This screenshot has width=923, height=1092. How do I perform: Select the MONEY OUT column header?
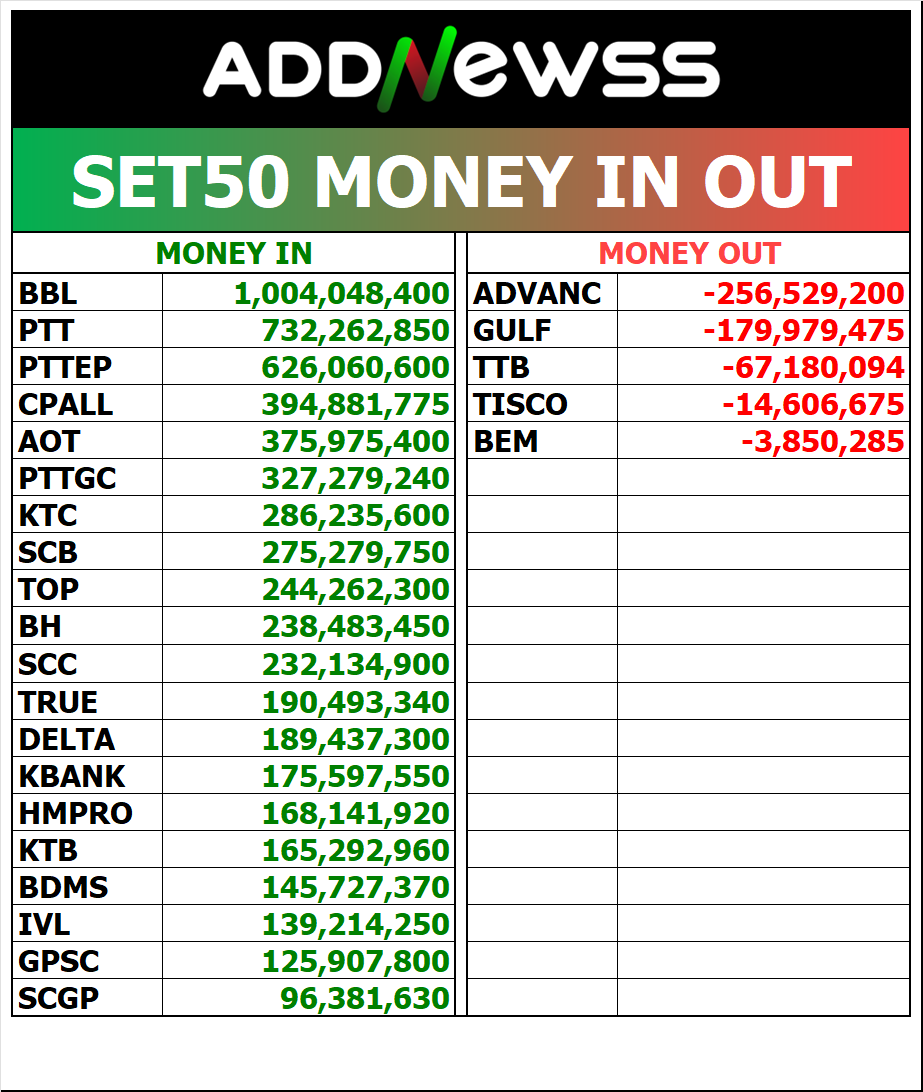click(x=688, y=253)
